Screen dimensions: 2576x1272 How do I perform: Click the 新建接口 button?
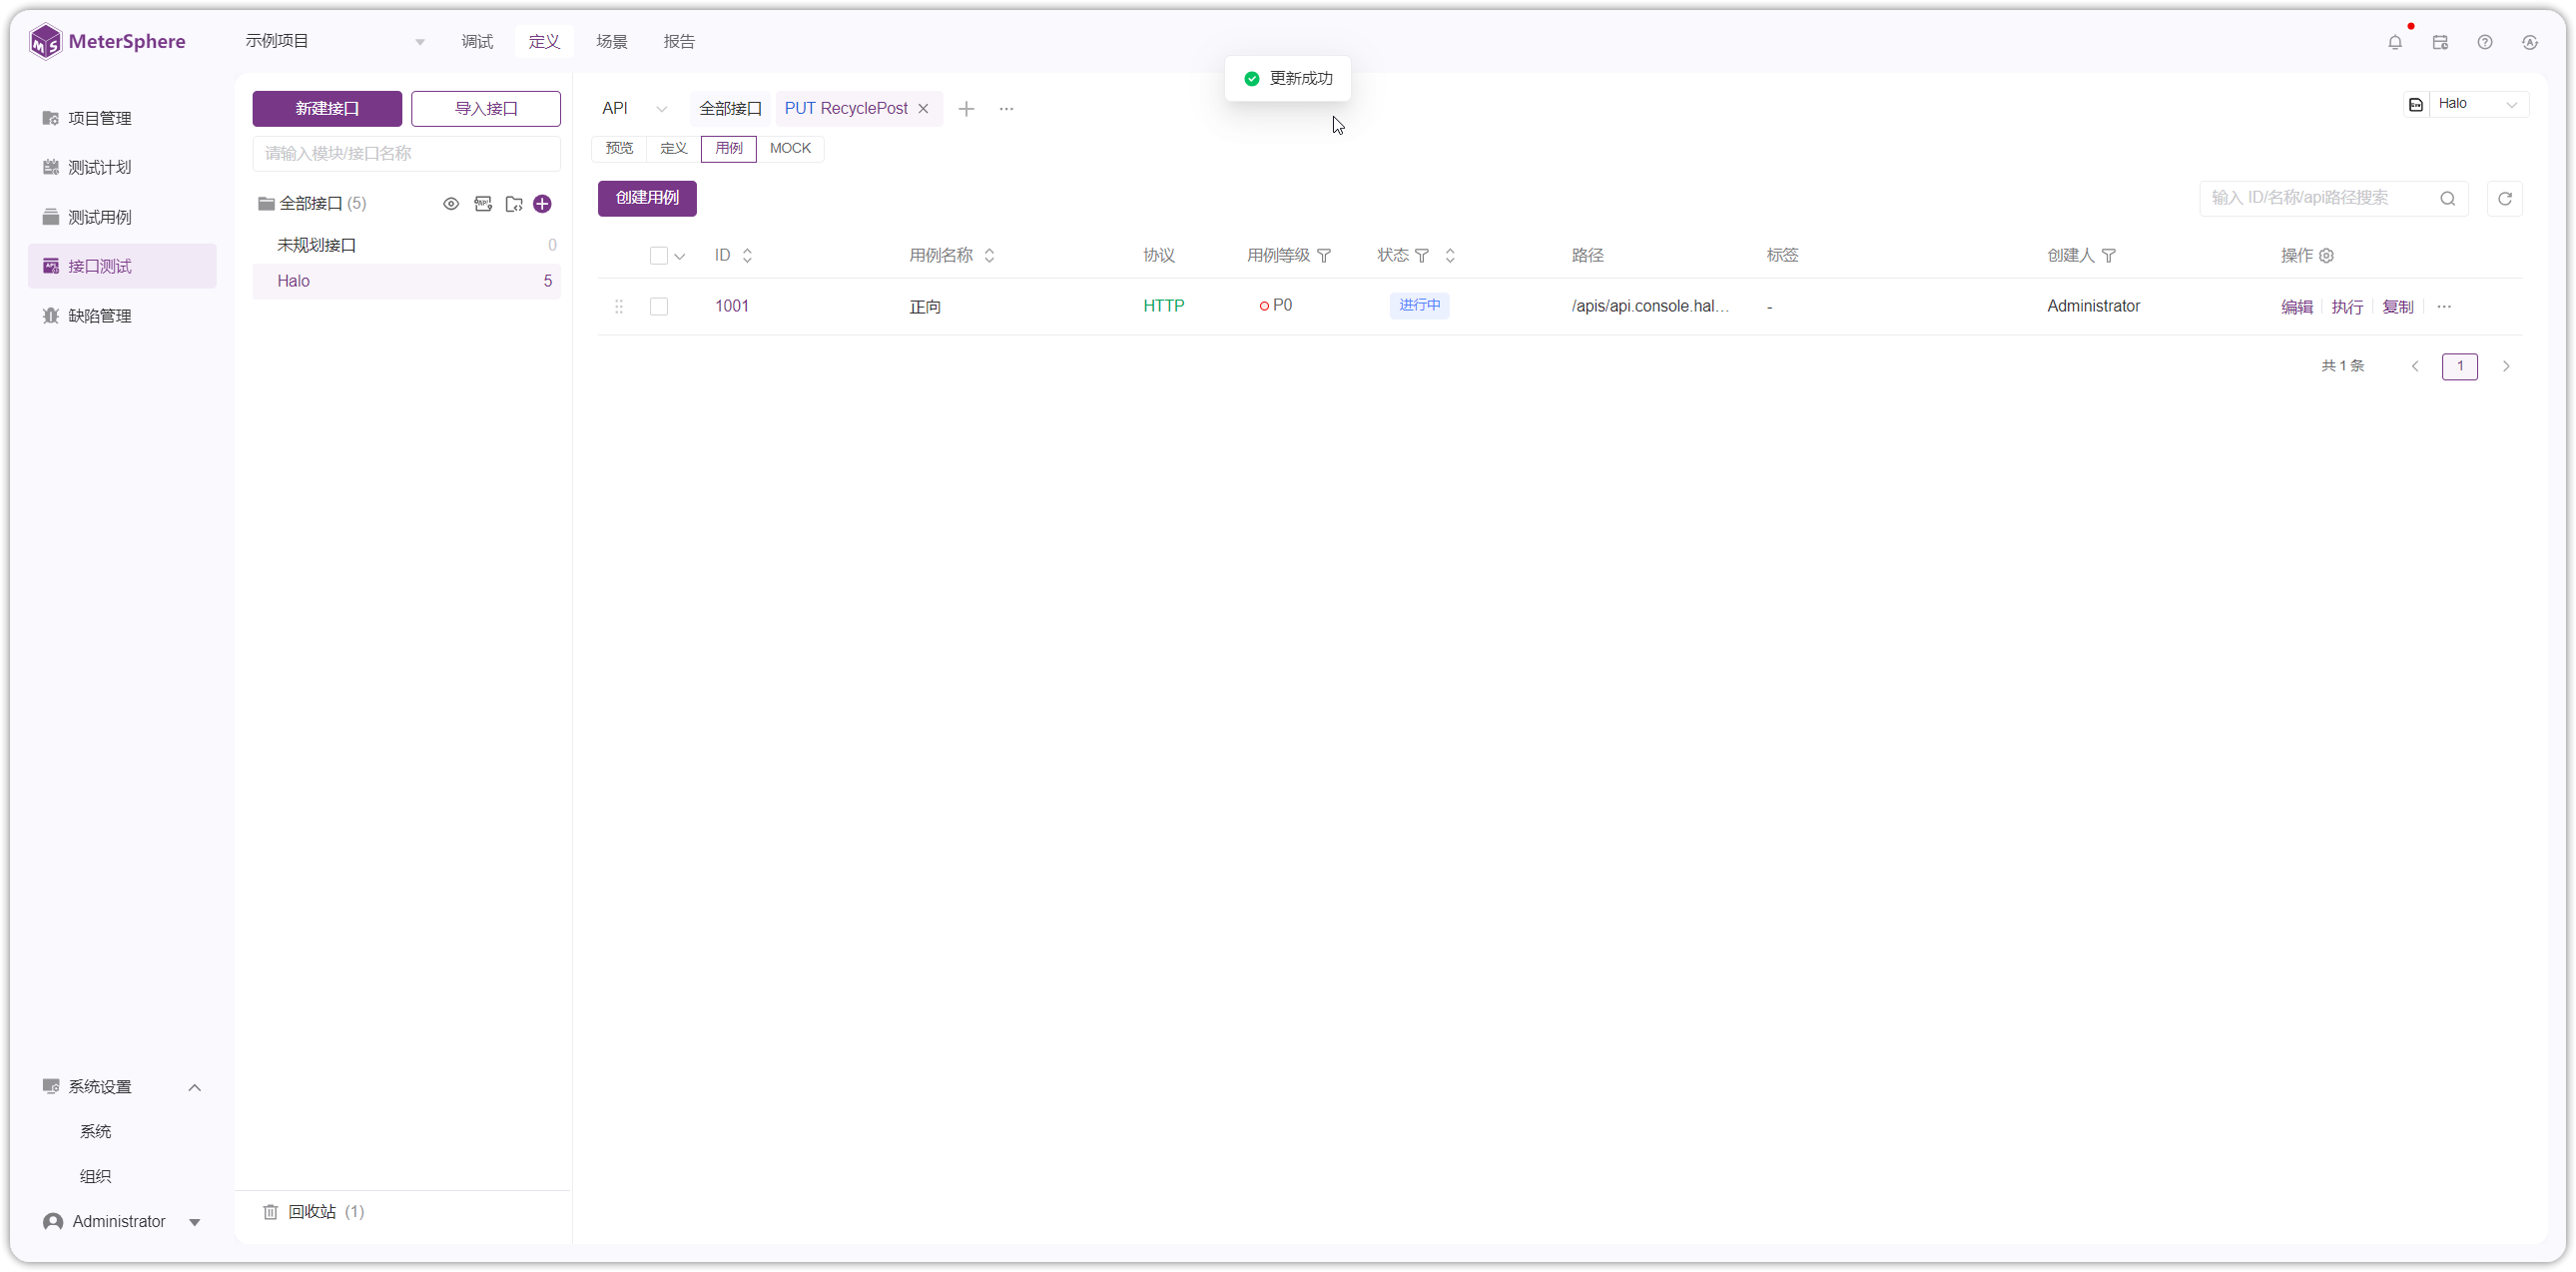(x=327, y=109)
